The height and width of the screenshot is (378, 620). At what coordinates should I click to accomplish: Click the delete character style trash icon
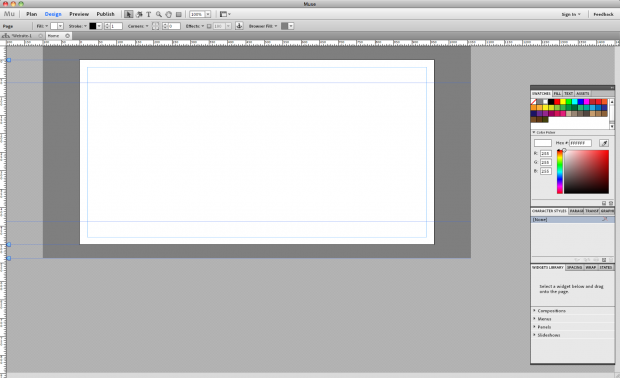coord(611,260)
